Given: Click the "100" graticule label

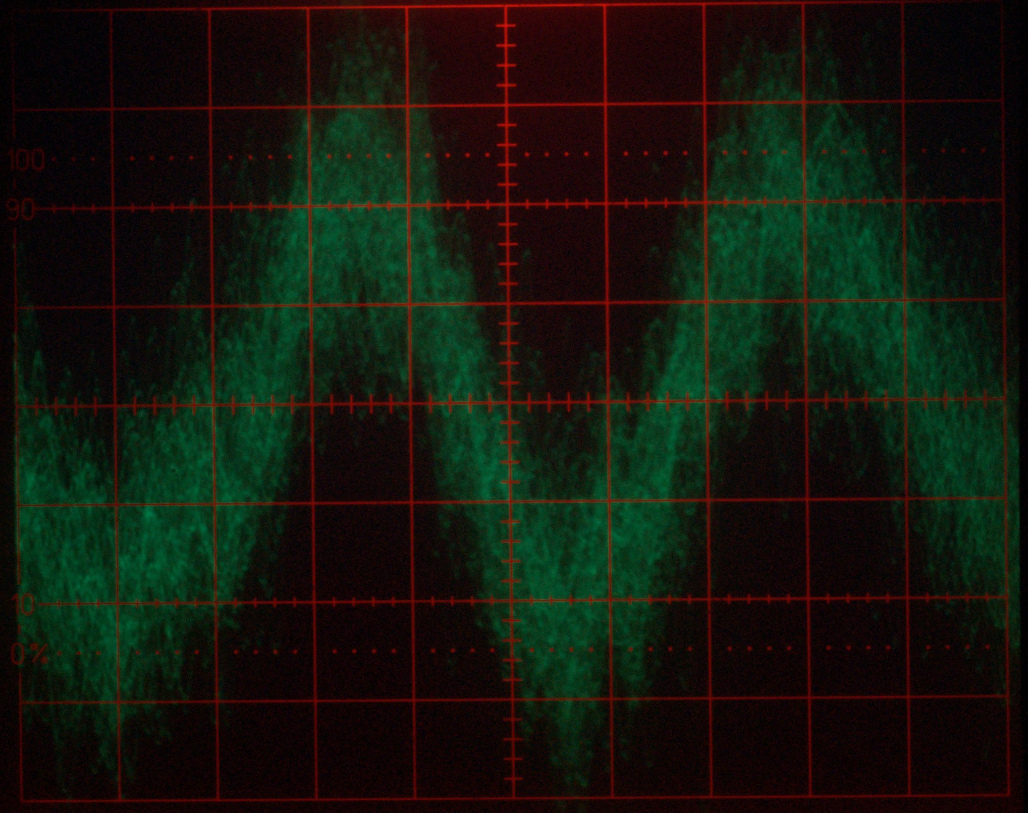Looking at the screenshot, I should point(26,159).
